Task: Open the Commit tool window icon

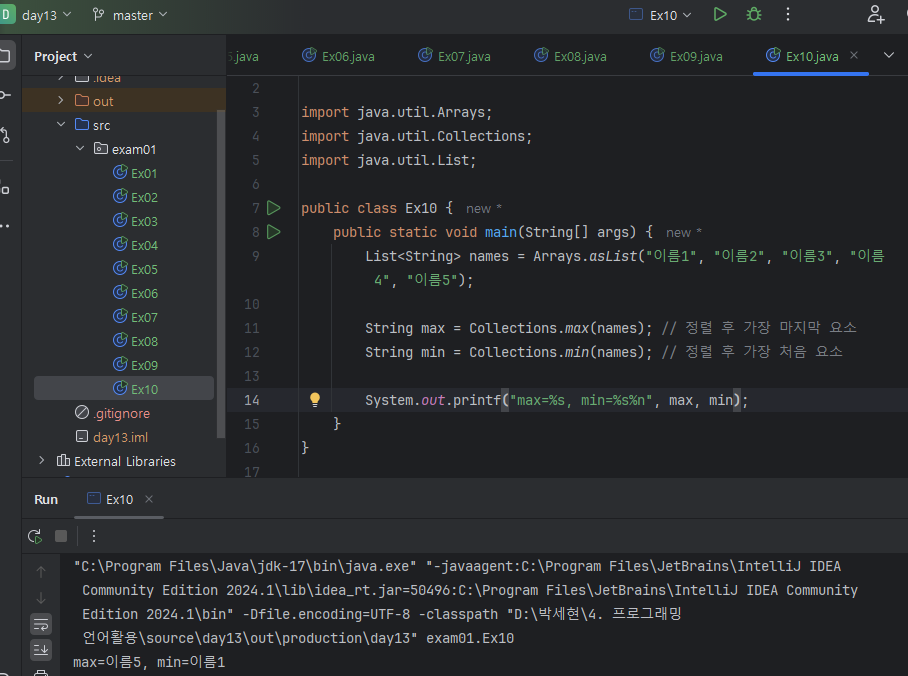Action: click(5, 95)
